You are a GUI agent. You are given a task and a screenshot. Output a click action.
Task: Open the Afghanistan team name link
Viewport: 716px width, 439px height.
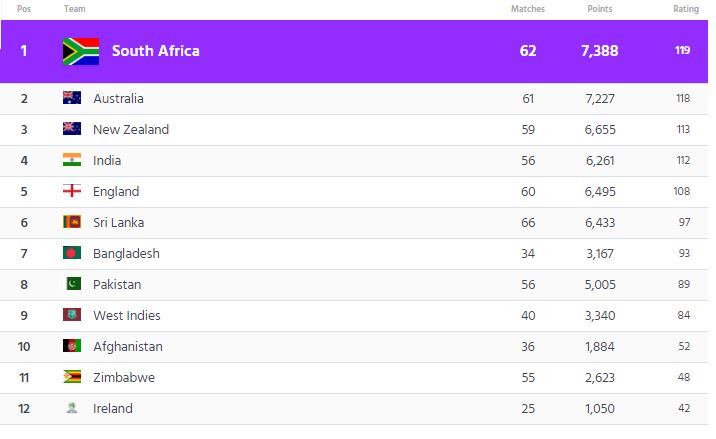tap(127, 346)
